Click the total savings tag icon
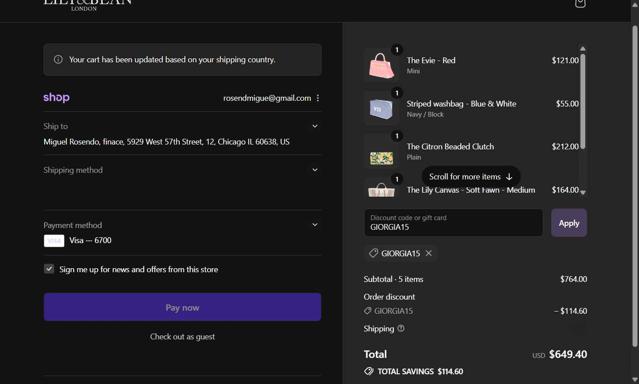This screenshot has height=384, width=639. [368, 371]
